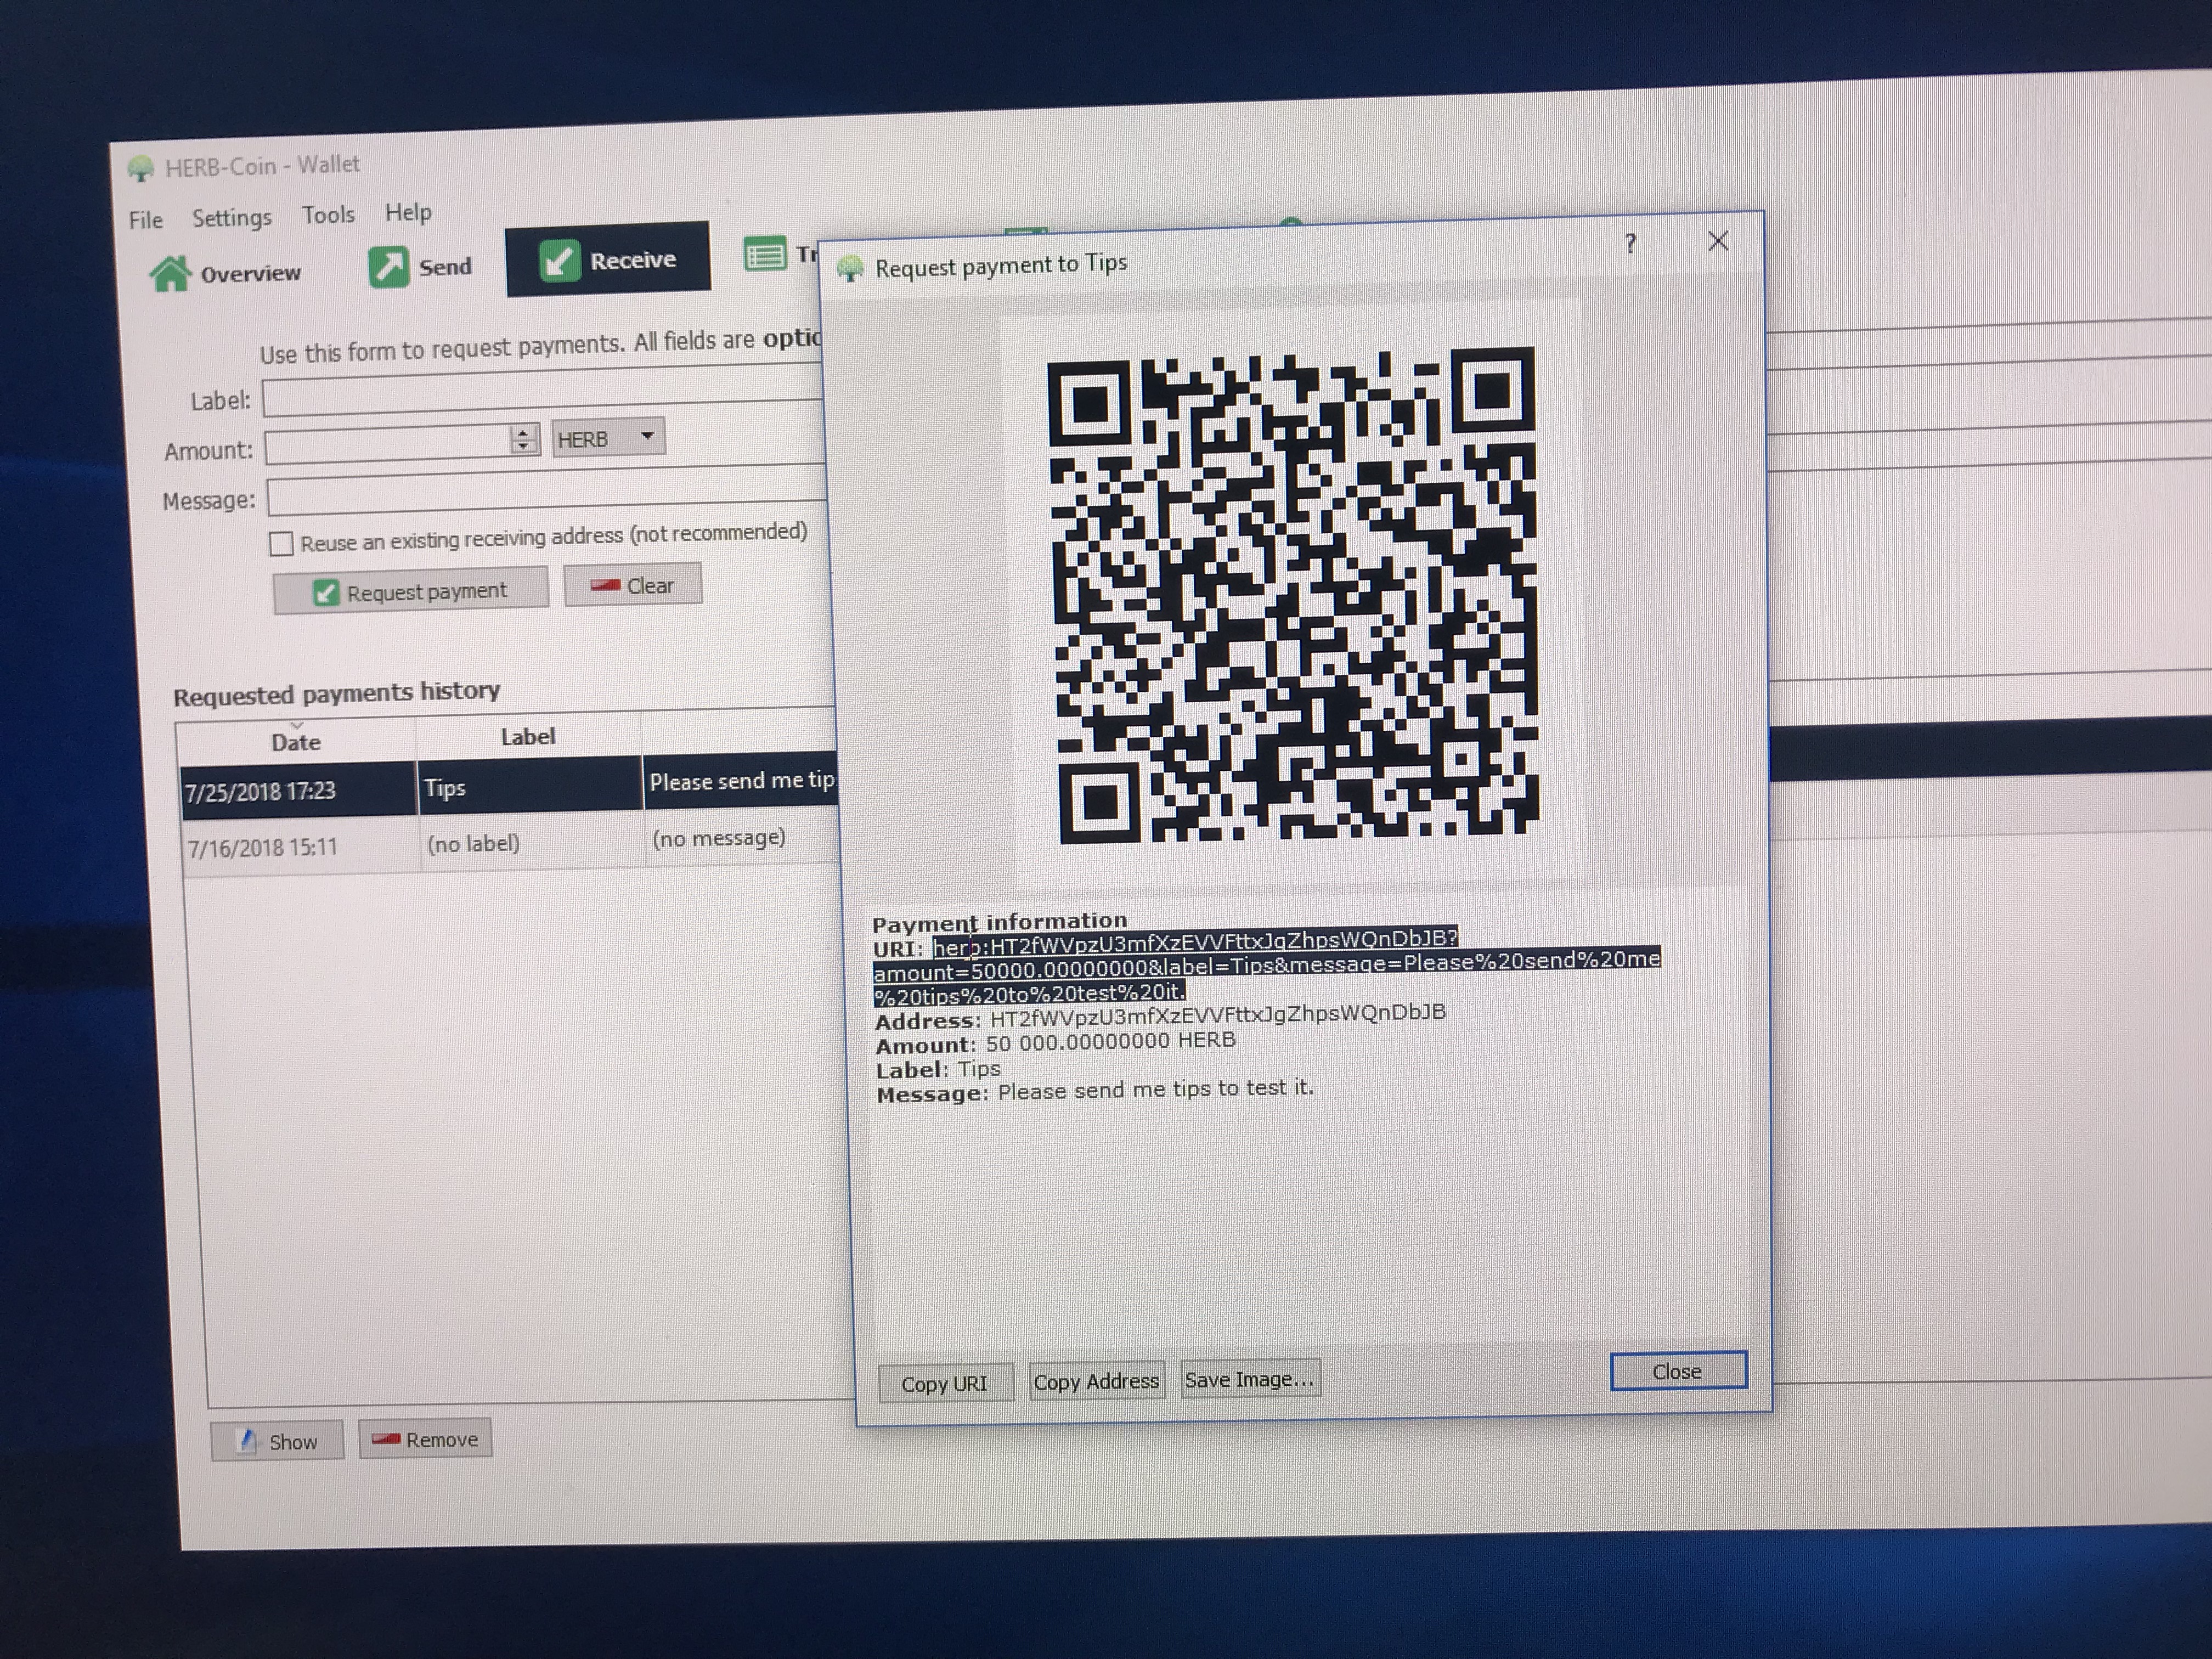
Task: Click the Copy URI button
Action: click(944, 1383)
